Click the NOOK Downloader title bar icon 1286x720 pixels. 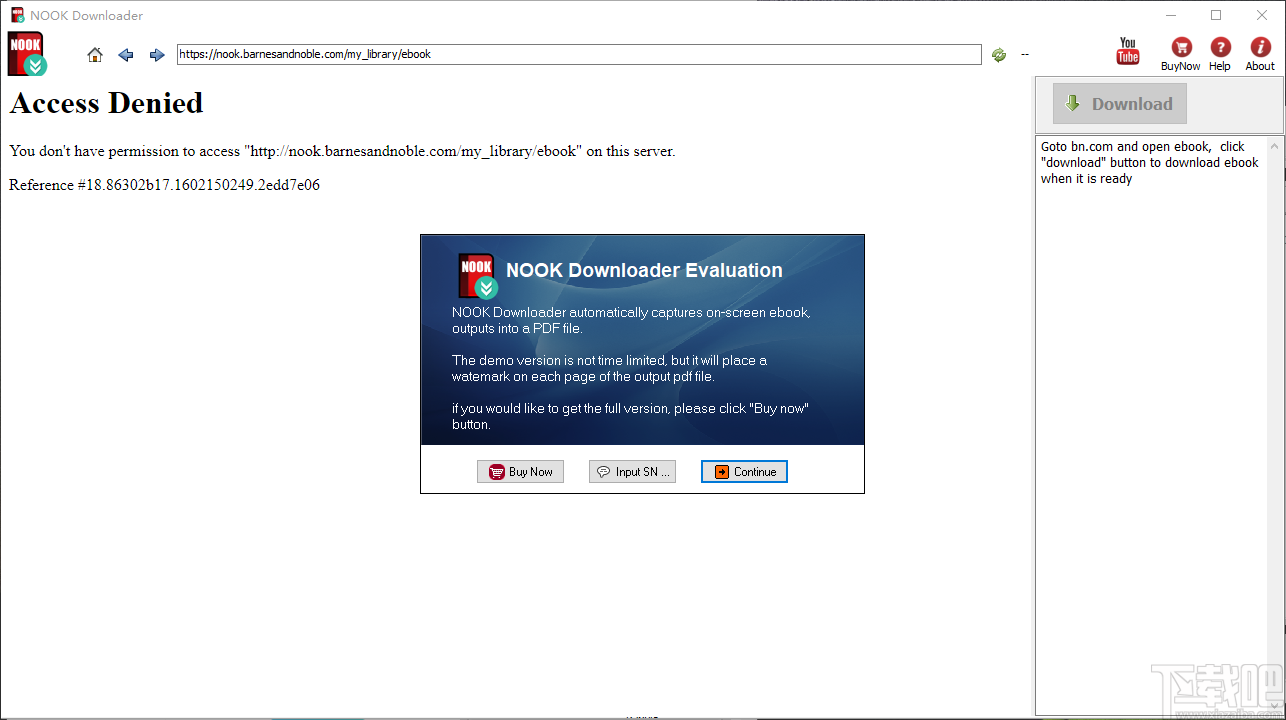(18, 15)
